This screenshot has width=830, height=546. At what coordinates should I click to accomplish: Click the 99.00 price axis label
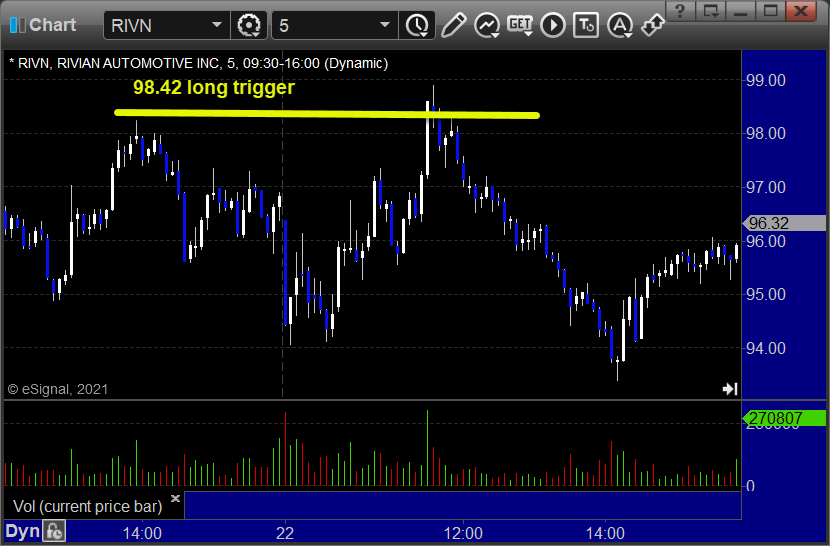[x=765, y=80]
